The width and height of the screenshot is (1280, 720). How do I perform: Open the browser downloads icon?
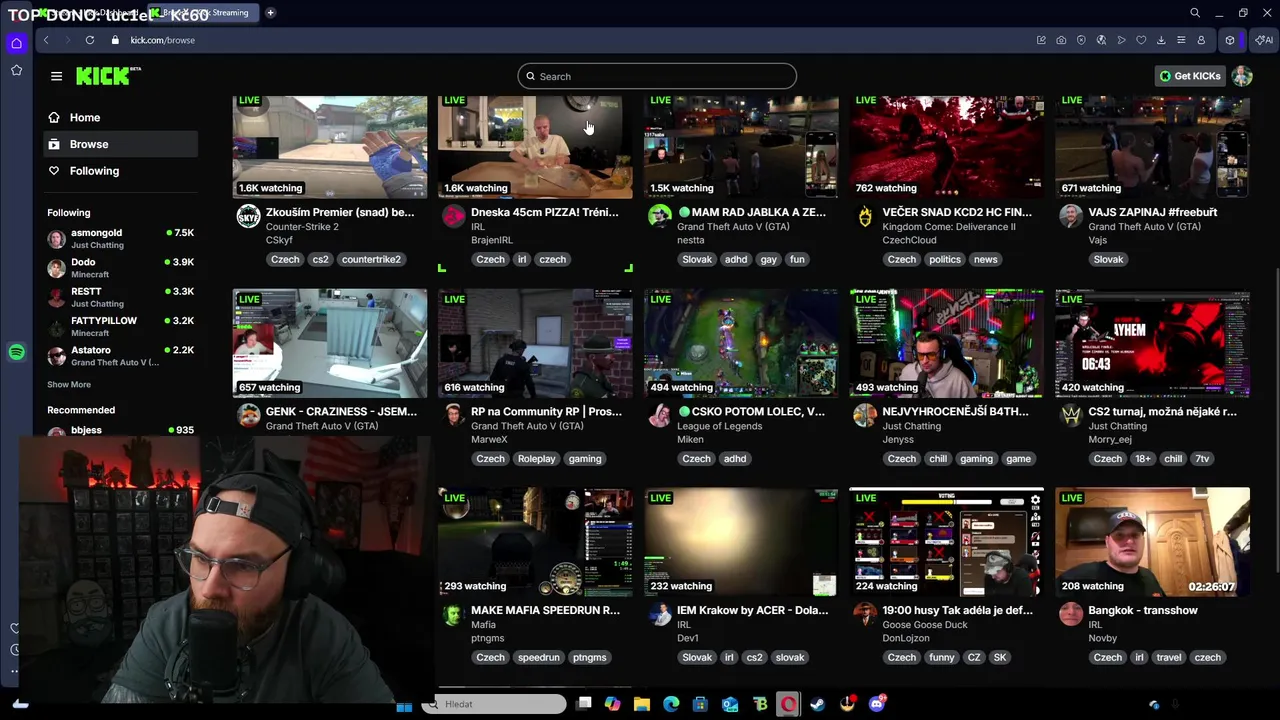(1161, 40)
